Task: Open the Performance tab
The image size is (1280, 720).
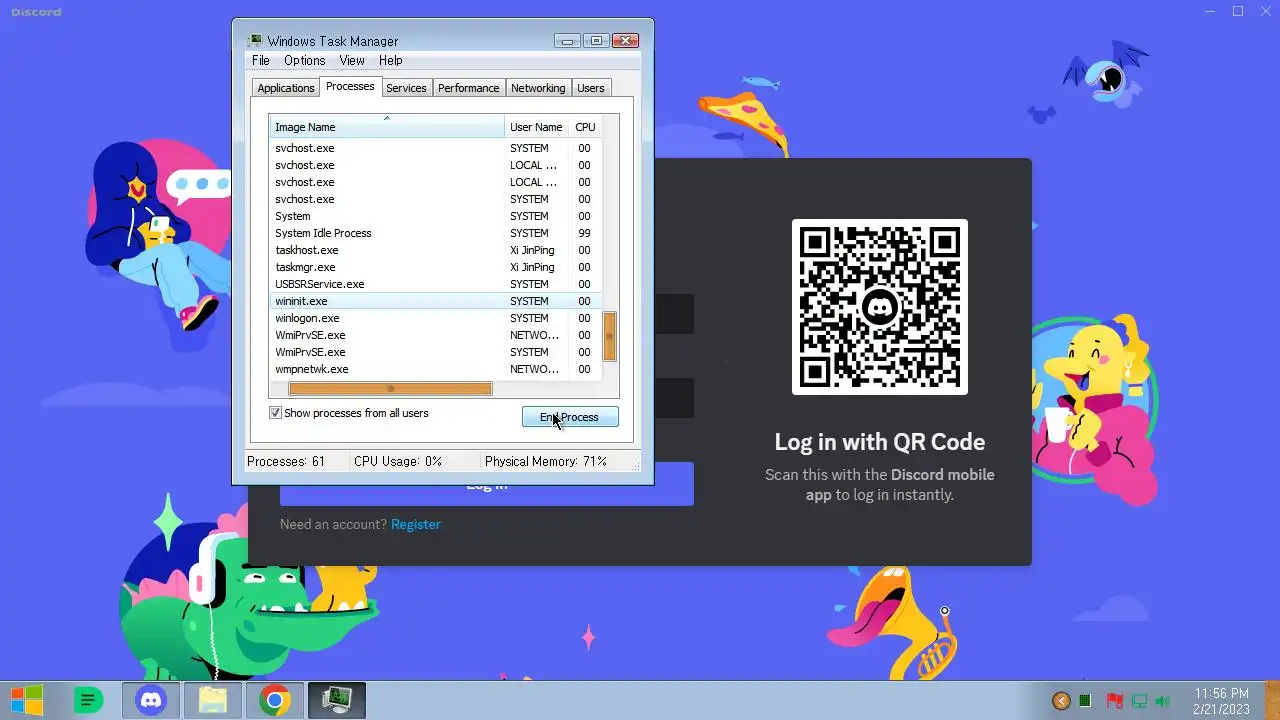Action: click(468, 88)
